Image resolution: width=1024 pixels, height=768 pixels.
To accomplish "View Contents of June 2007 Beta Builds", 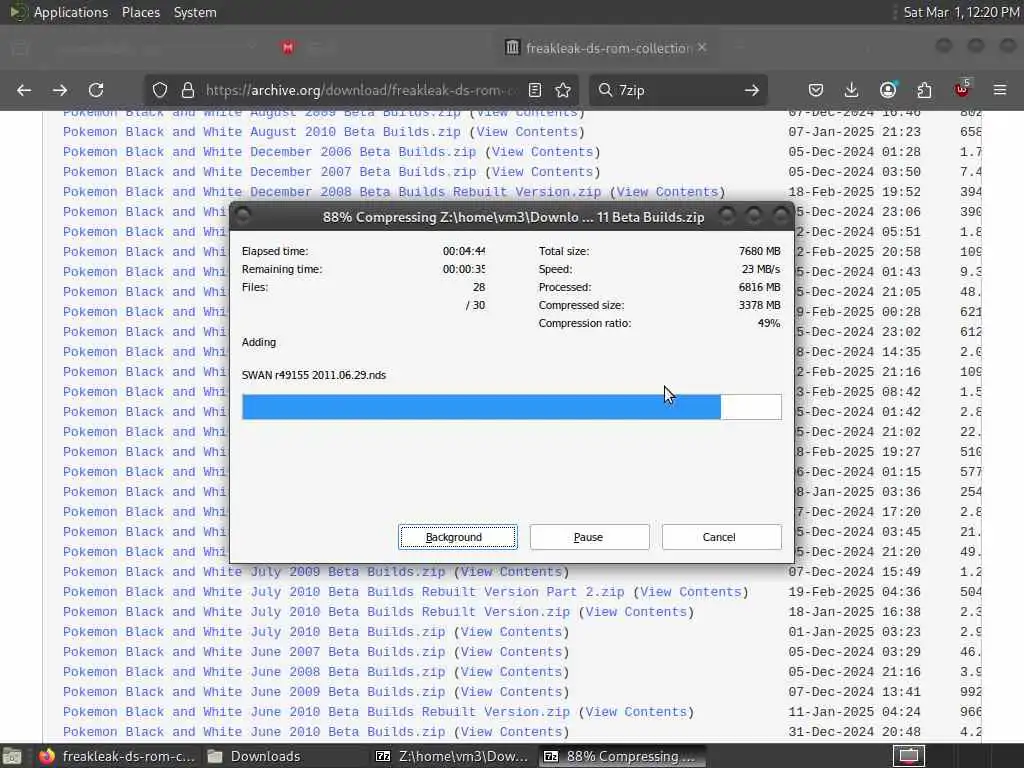I will point(511,652).
